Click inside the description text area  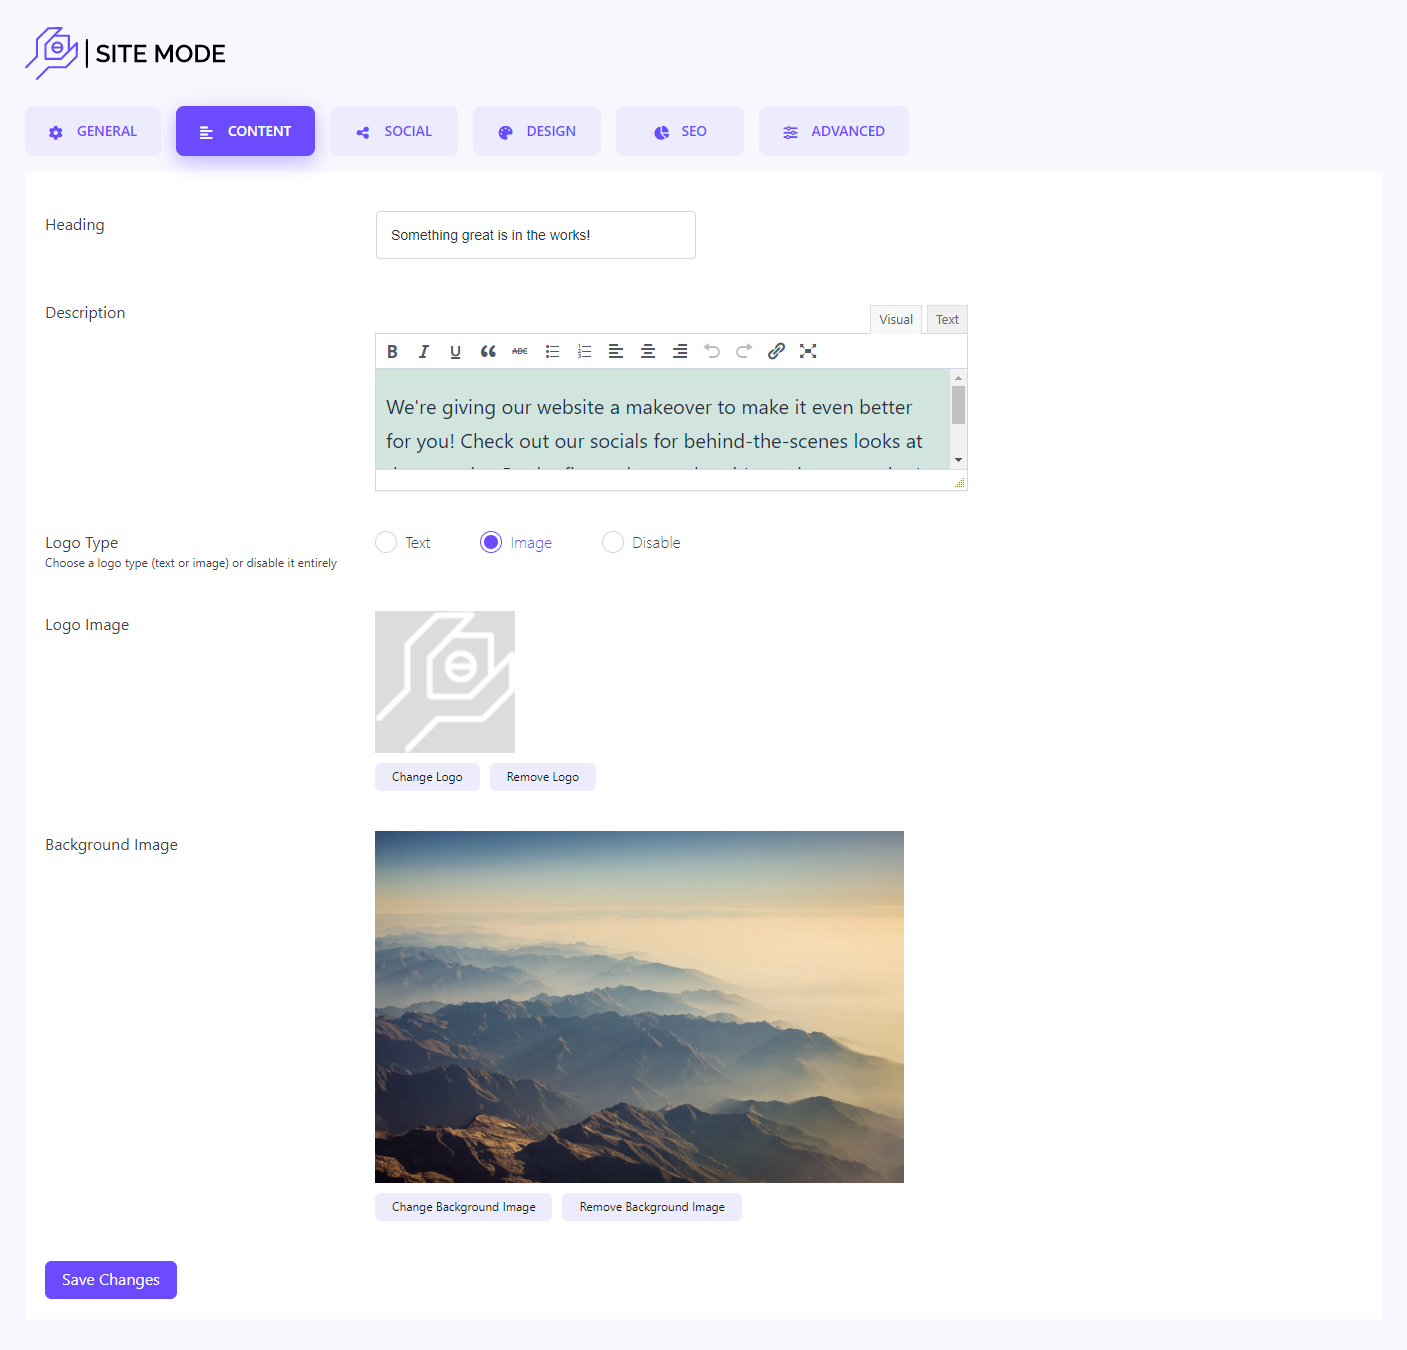click(x=662, y=419)
